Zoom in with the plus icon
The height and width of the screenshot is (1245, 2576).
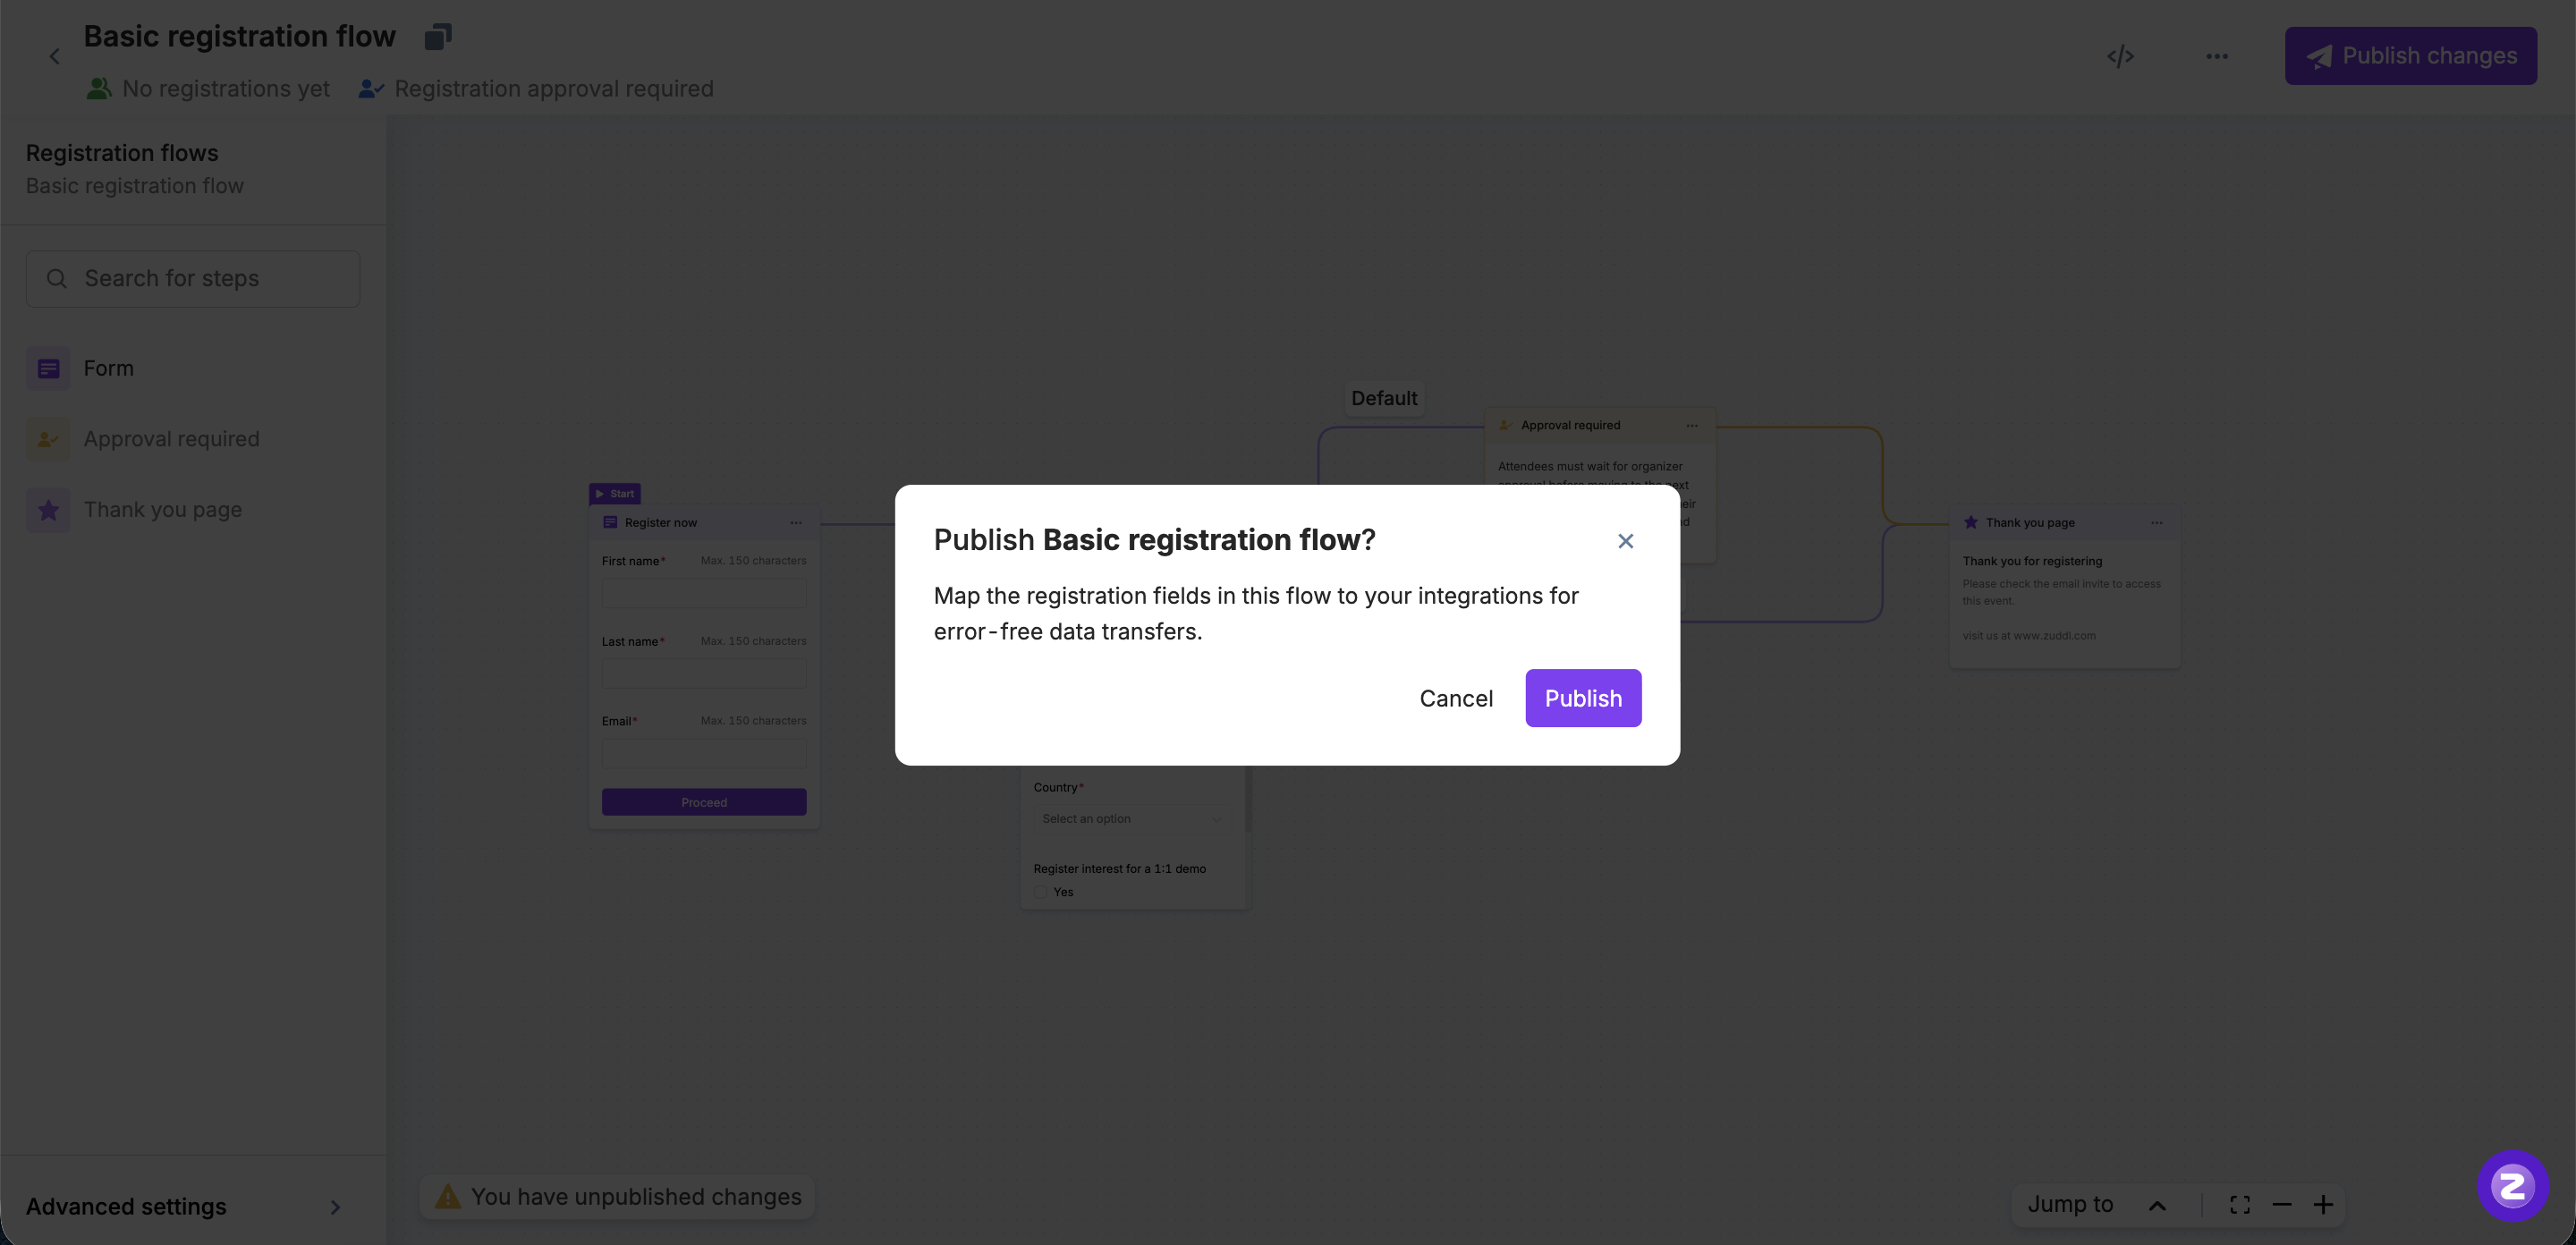[2323, 1205]
